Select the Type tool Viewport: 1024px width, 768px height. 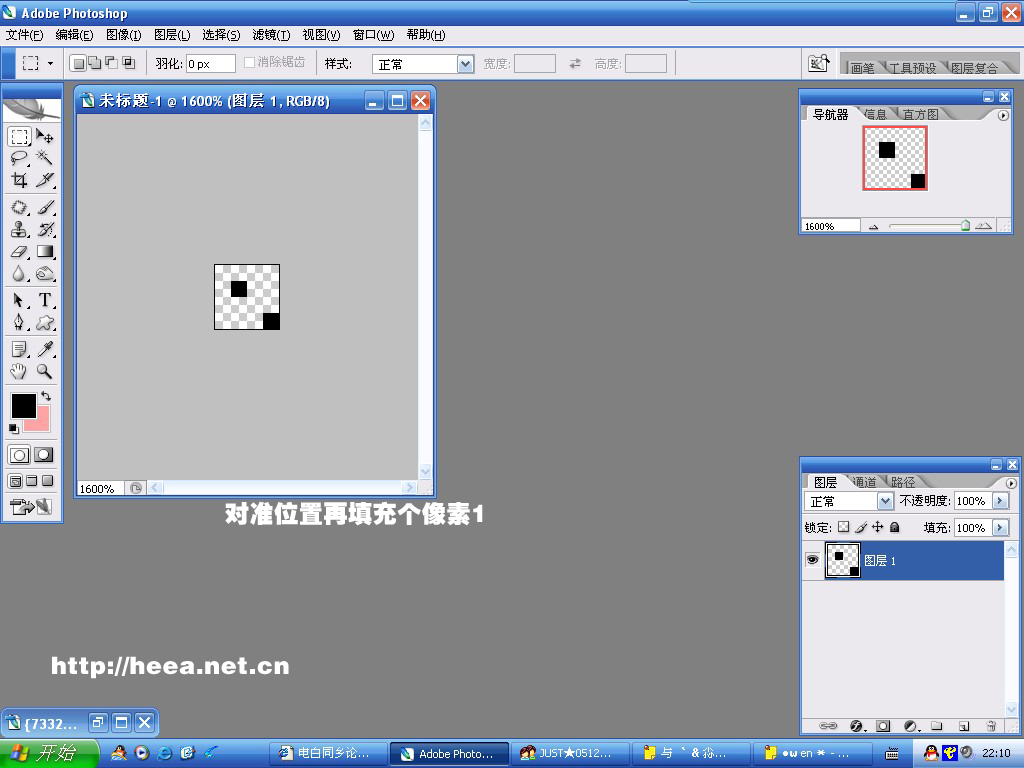click(x=45, y=300)
